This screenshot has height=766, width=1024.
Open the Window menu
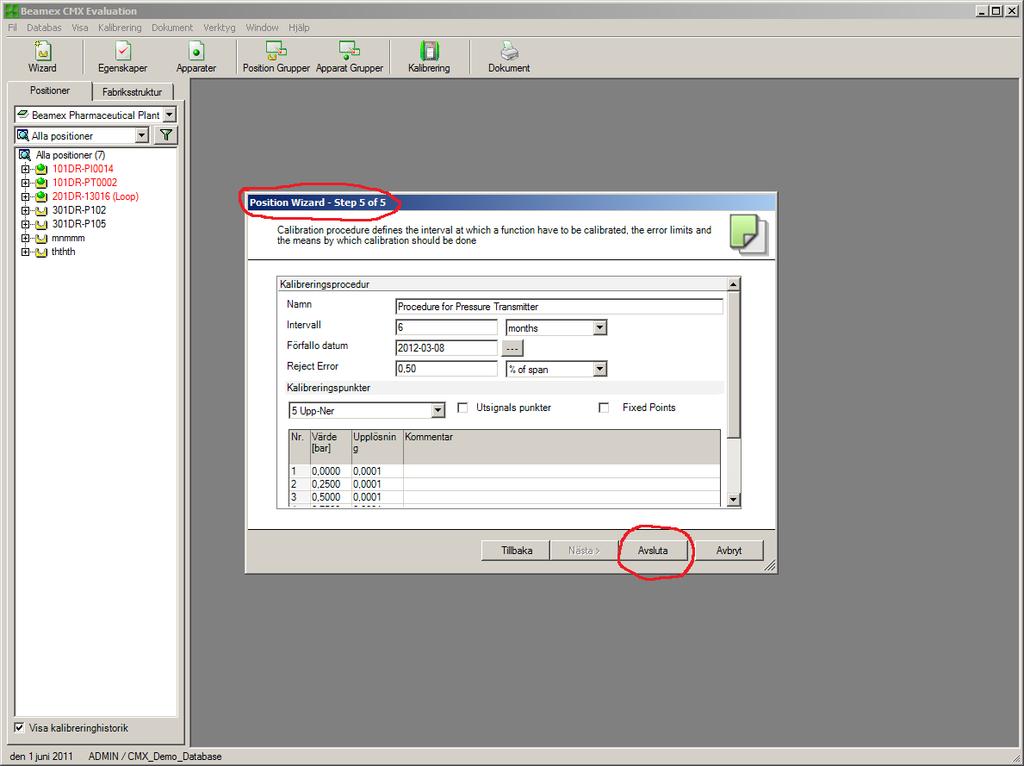262,27
